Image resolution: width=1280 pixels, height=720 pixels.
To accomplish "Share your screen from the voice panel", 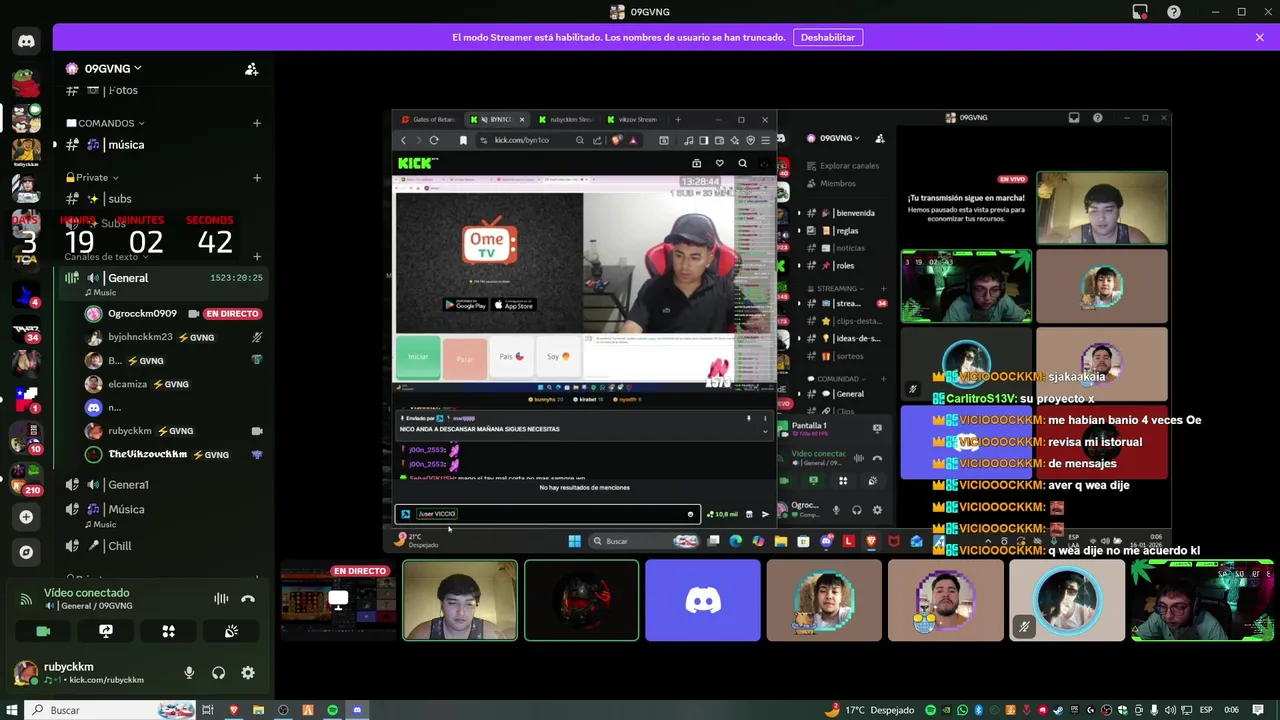I will coord(106,631).
